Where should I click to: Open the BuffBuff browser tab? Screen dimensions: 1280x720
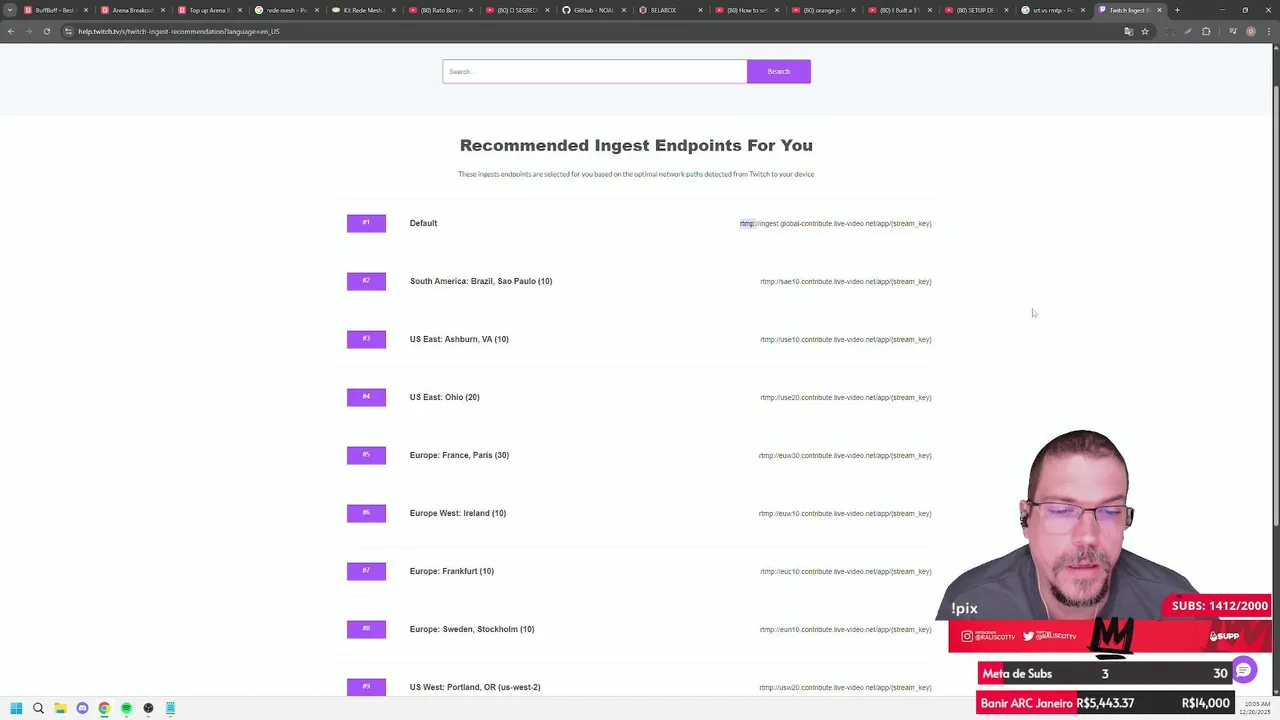[x=52, y=10]
